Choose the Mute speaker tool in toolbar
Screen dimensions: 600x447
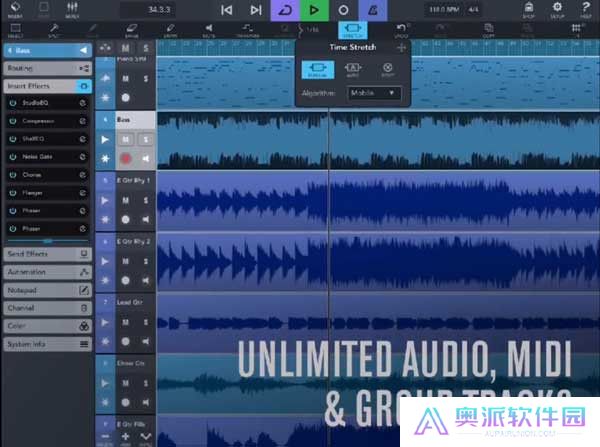[x=209, y=30]
